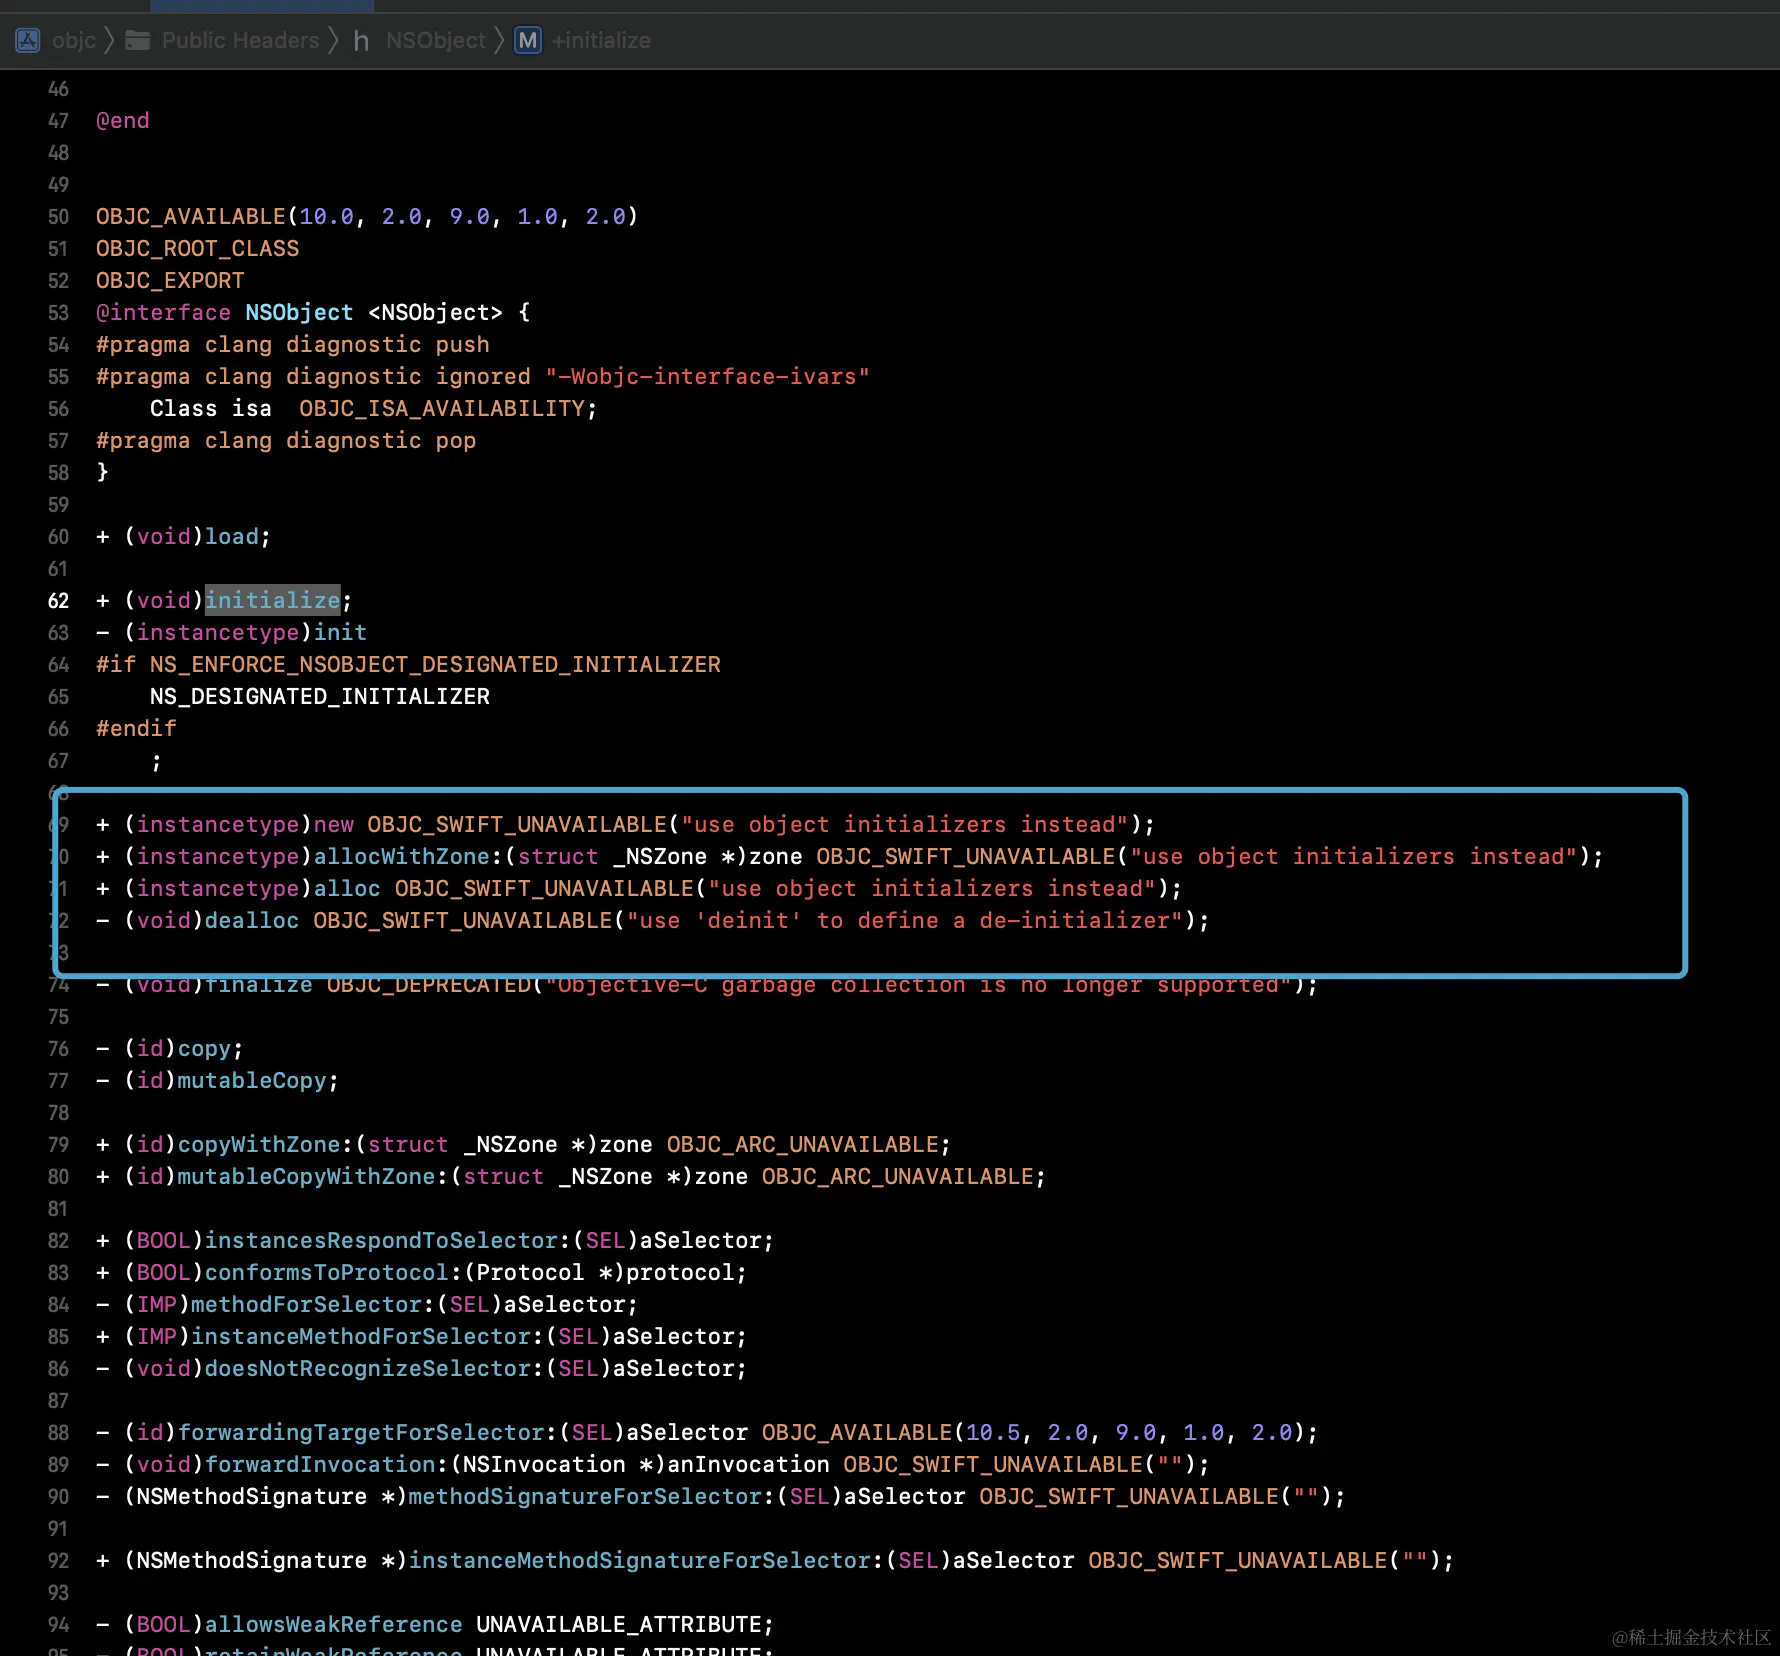Image resolution: width=1780 pixels, height=1656 pixels.
Task: Click UNAVAILABLE_ATTRIBUTE on line 94
Action: click(x=619, y=1625)
